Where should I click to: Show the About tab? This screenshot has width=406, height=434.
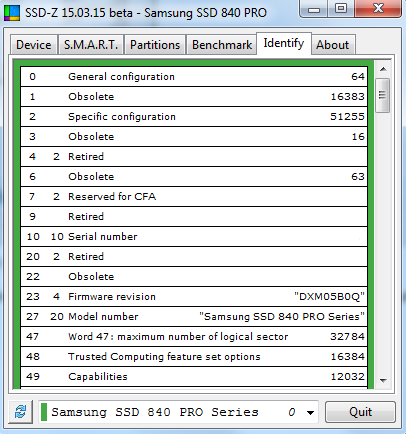(x=333, y=45)
